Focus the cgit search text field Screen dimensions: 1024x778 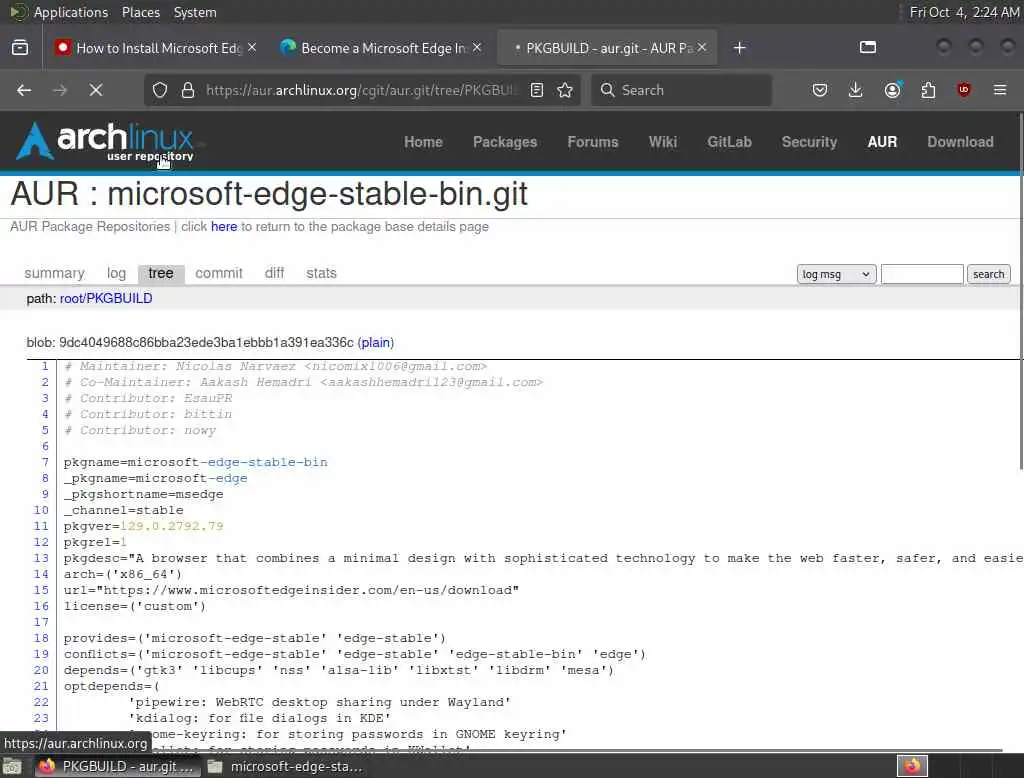(921, 274)
